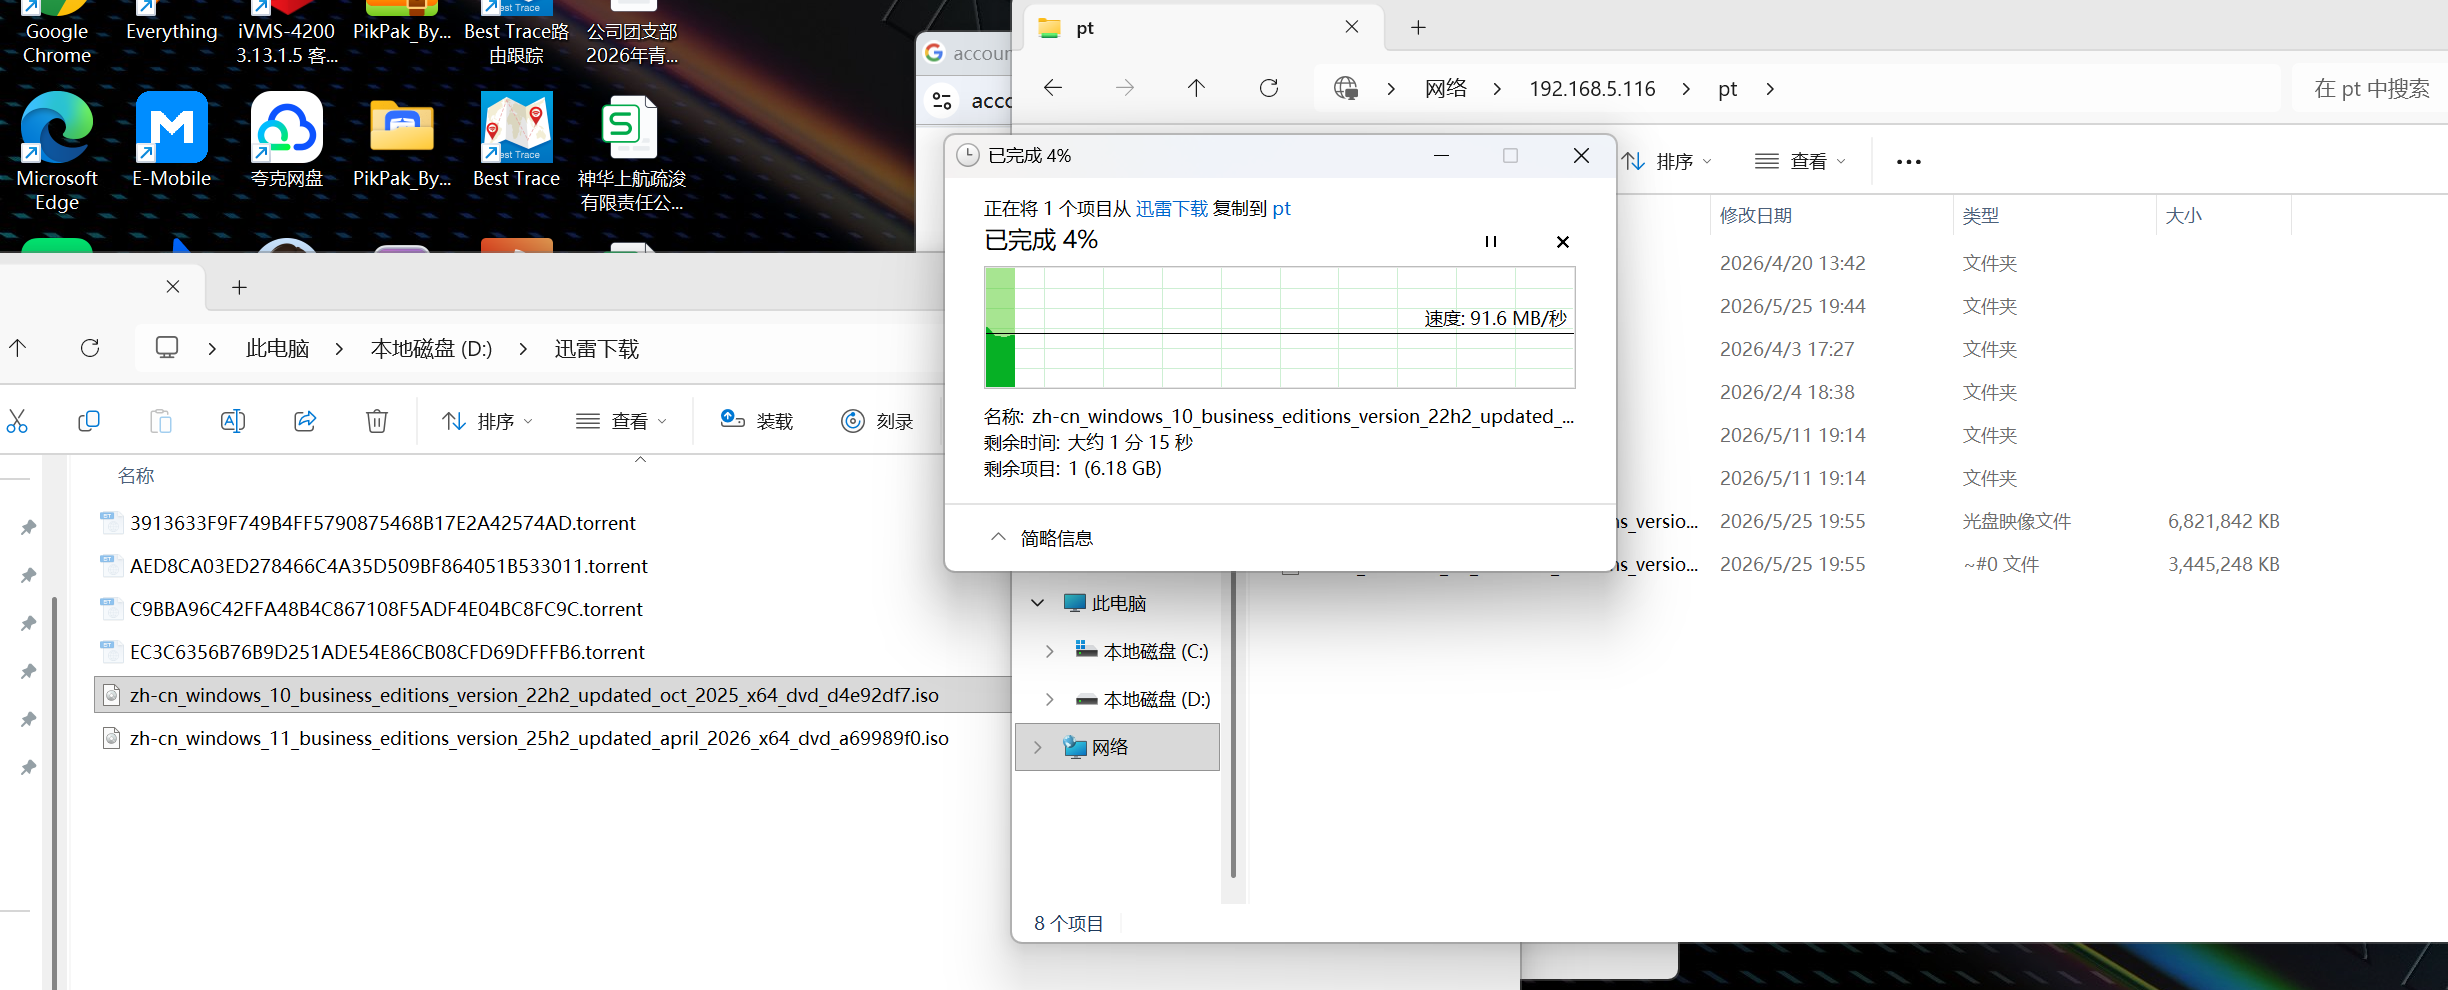This screenshot has height=990, width=2448.
Task: Sort by 名称 column in 迅雷下载 window
Action: pos(136,475)
